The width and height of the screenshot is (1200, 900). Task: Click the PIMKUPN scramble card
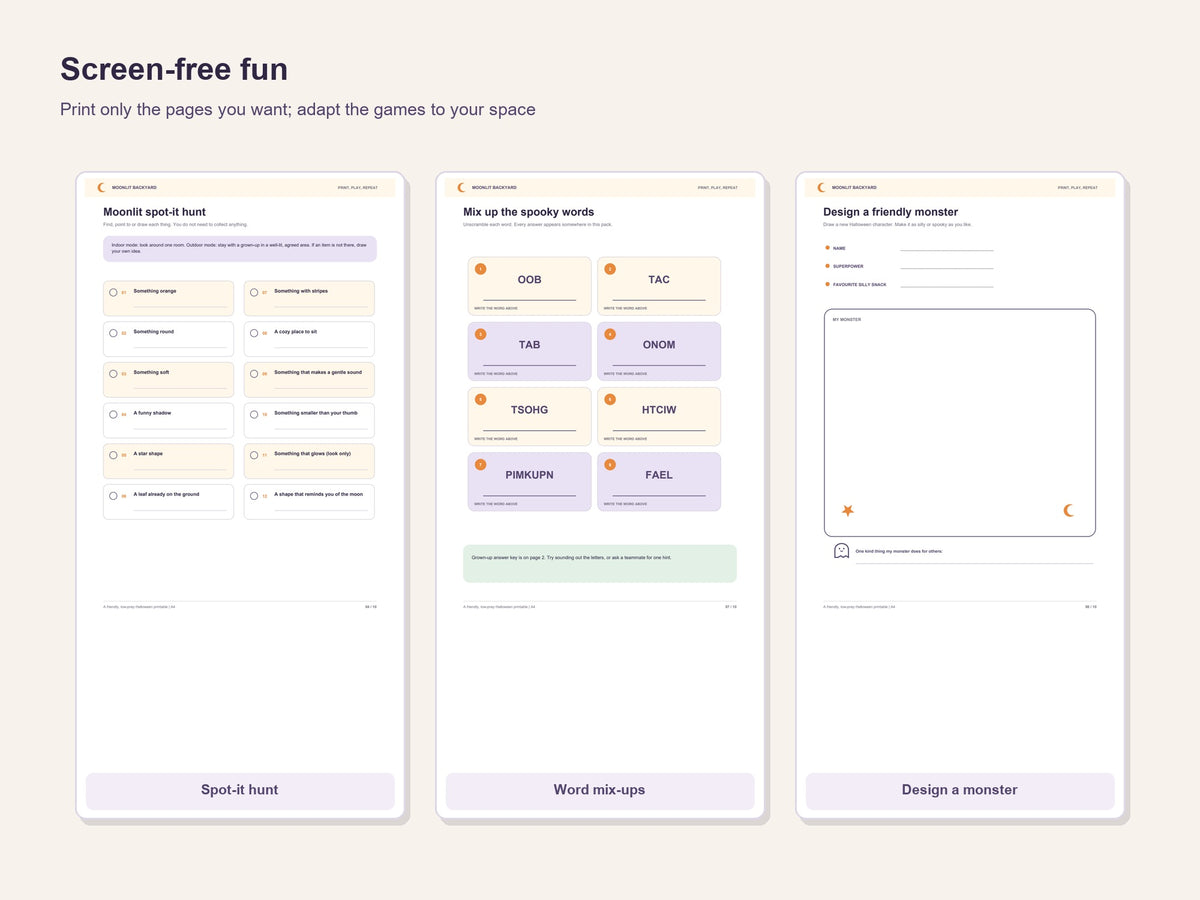(x=530, y=482)
